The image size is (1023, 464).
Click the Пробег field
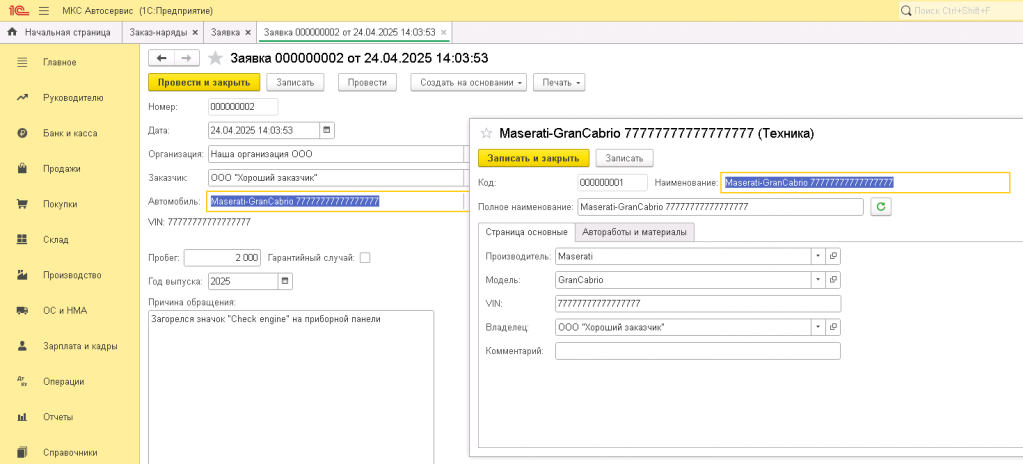[222, 258]
